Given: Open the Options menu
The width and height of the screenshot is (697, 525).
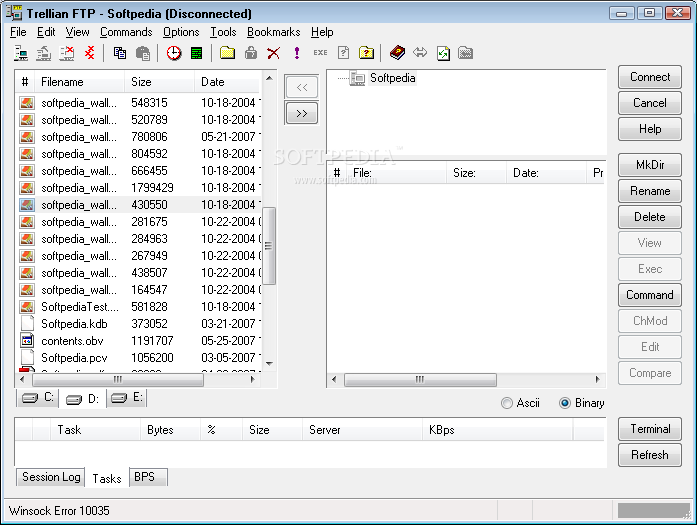Looking at the screenshot, I should click(x=181, y=32).
